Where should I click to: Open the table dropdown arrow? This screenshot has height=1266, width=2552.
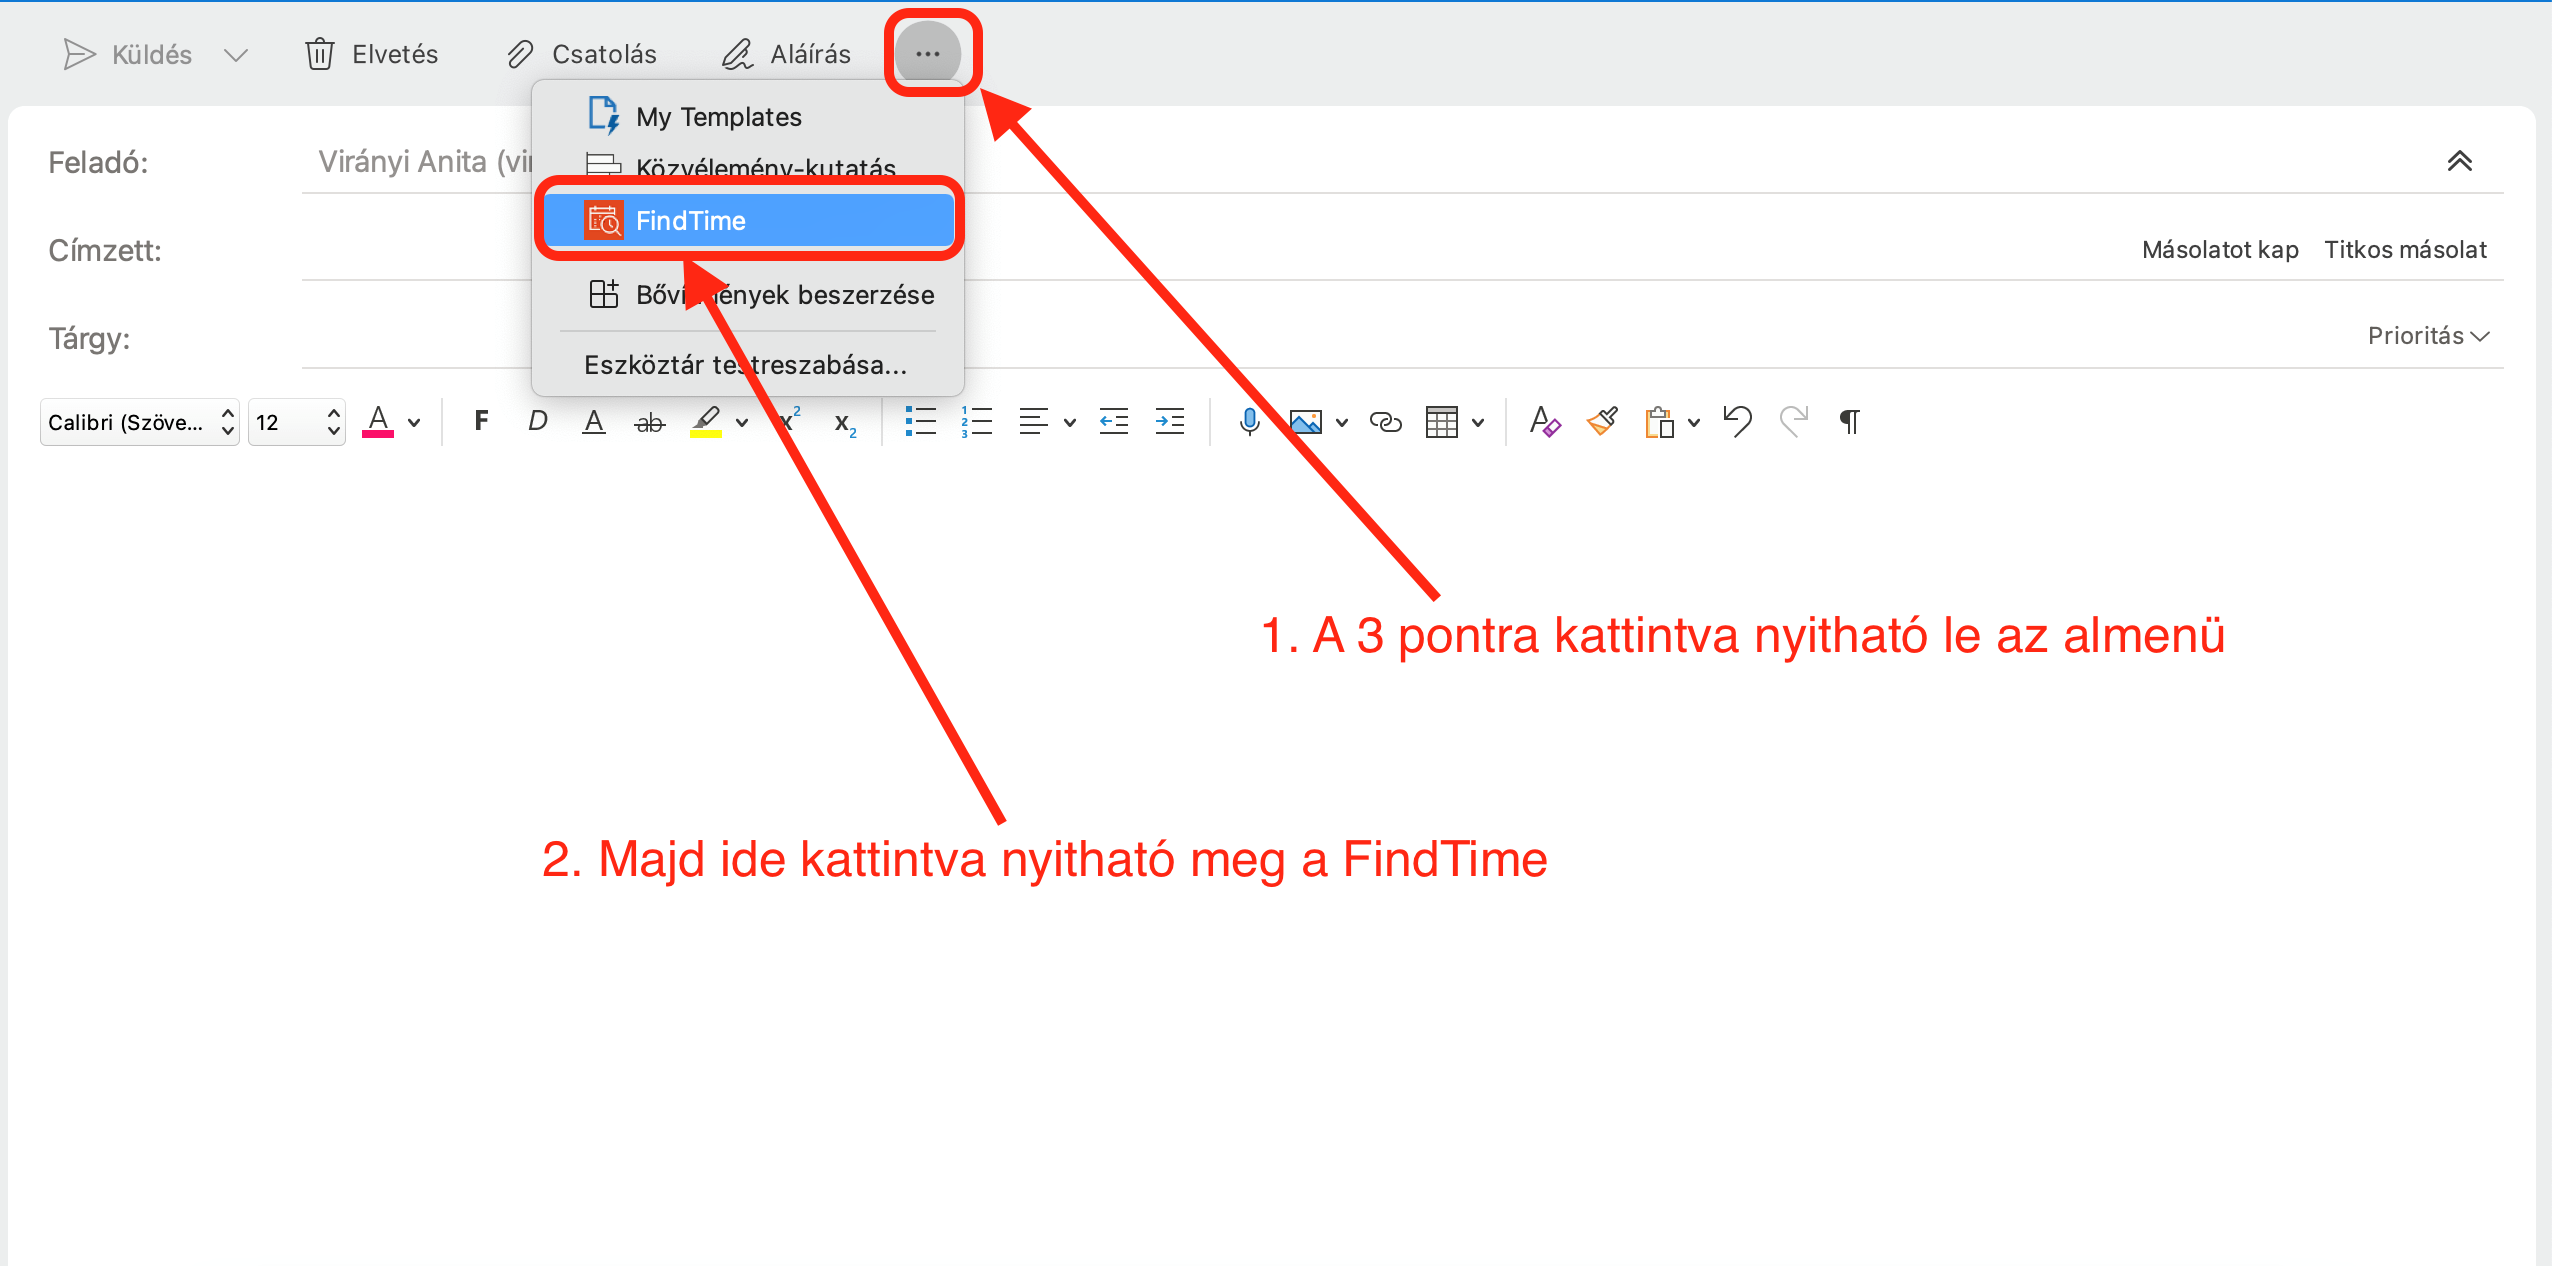[x=1478, y=423]
